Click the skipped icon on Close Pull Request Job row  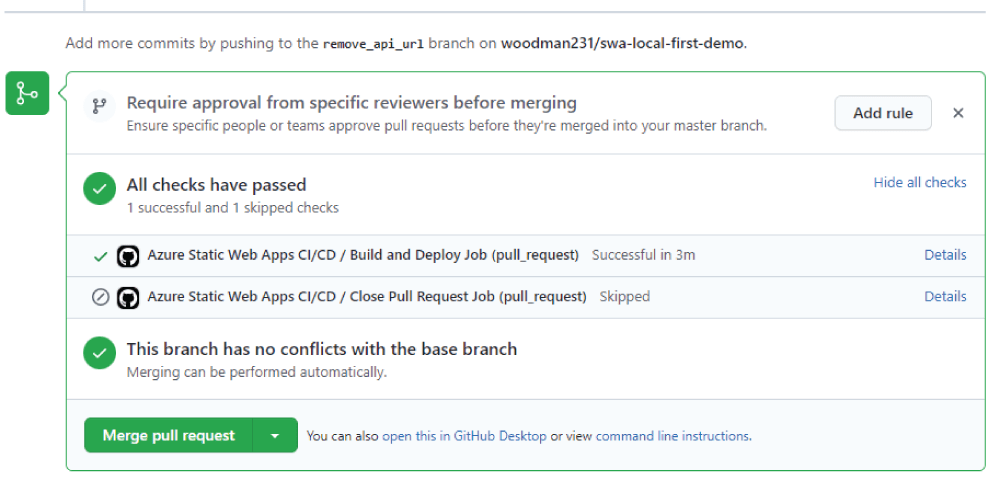[100, 297]
